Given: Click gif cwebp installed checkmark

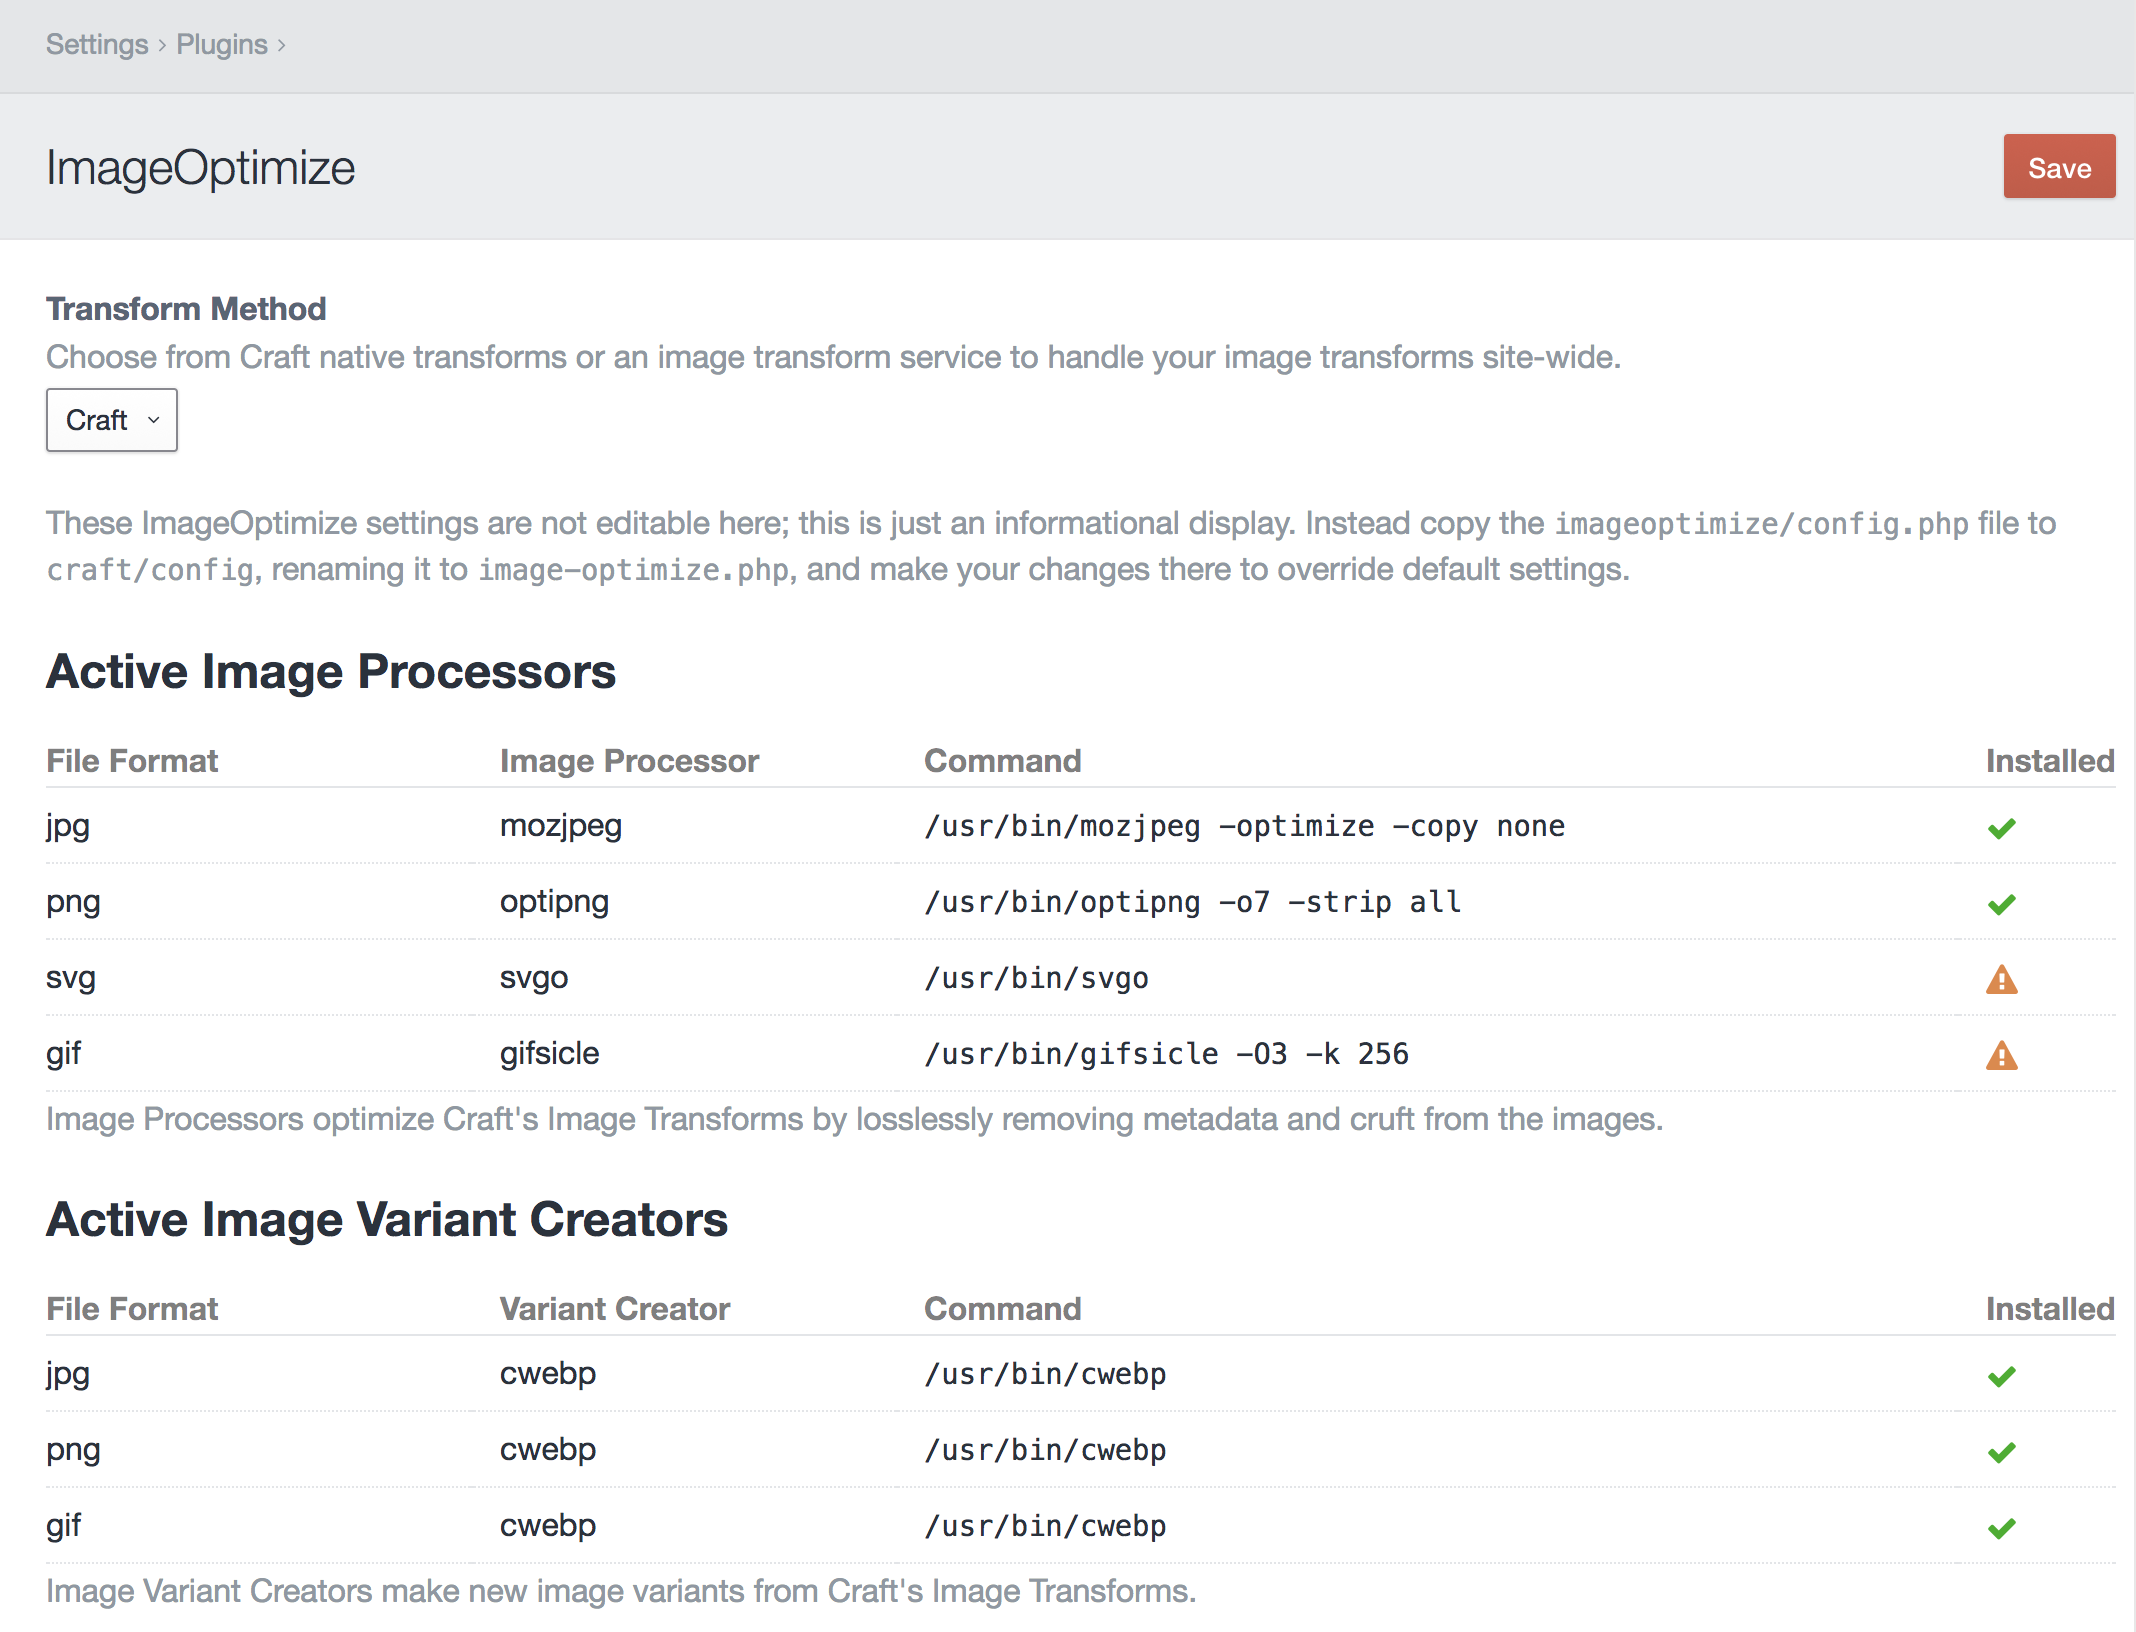Looking at the screenshot, I should 2001,1528.
